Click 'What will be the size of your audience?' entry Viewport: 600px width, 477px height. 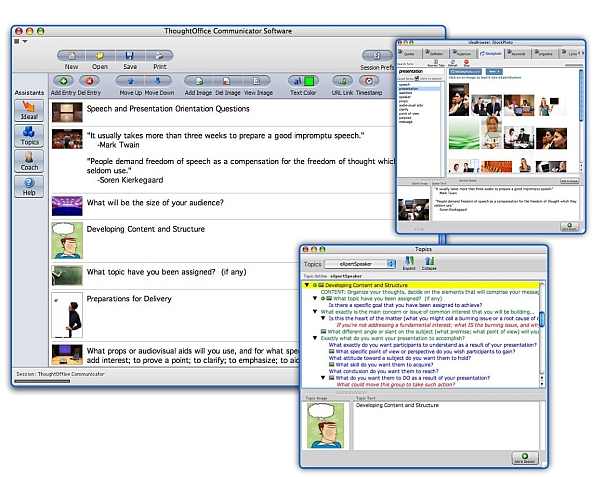click(155, 202)
